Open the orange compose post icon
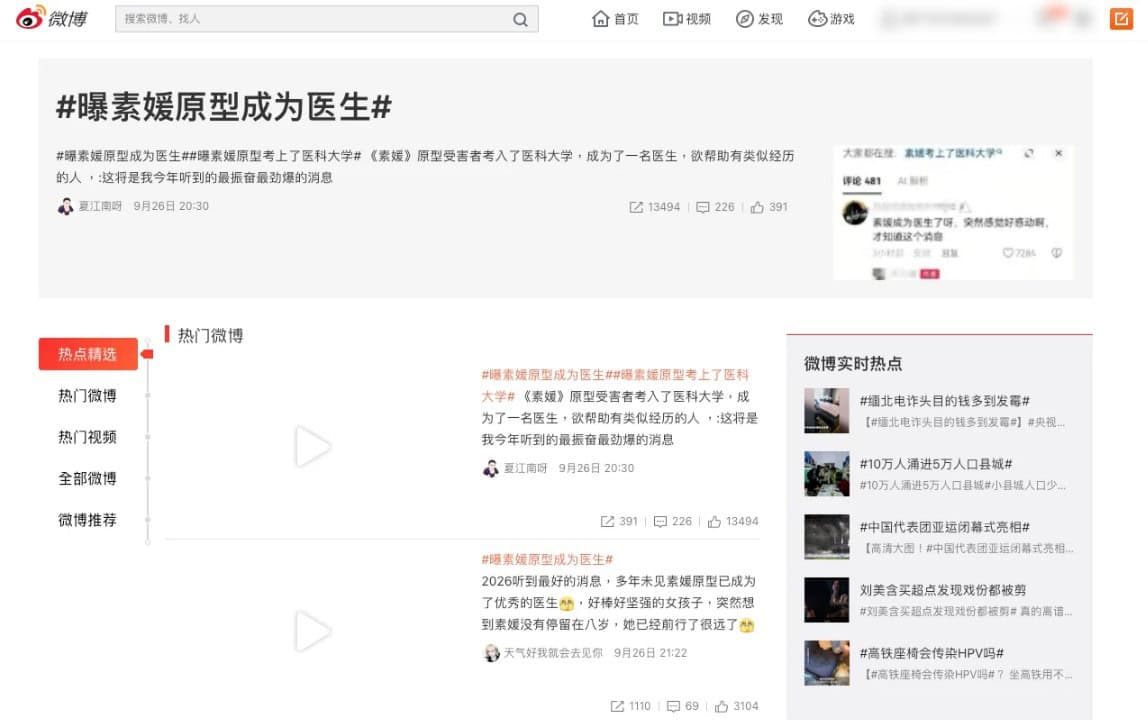 pyautogui.click(x=1121, y=18)
